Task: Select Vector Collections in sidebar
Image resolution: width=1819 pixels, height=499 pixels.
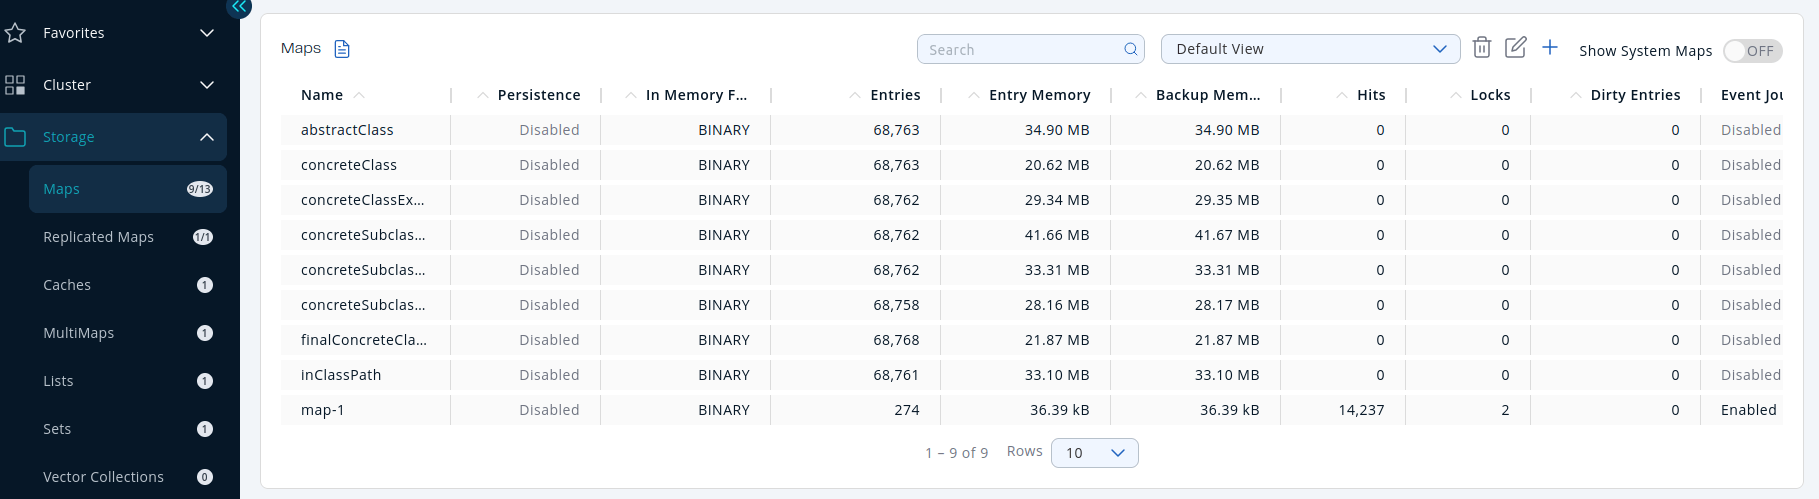Action: (103, 477)
